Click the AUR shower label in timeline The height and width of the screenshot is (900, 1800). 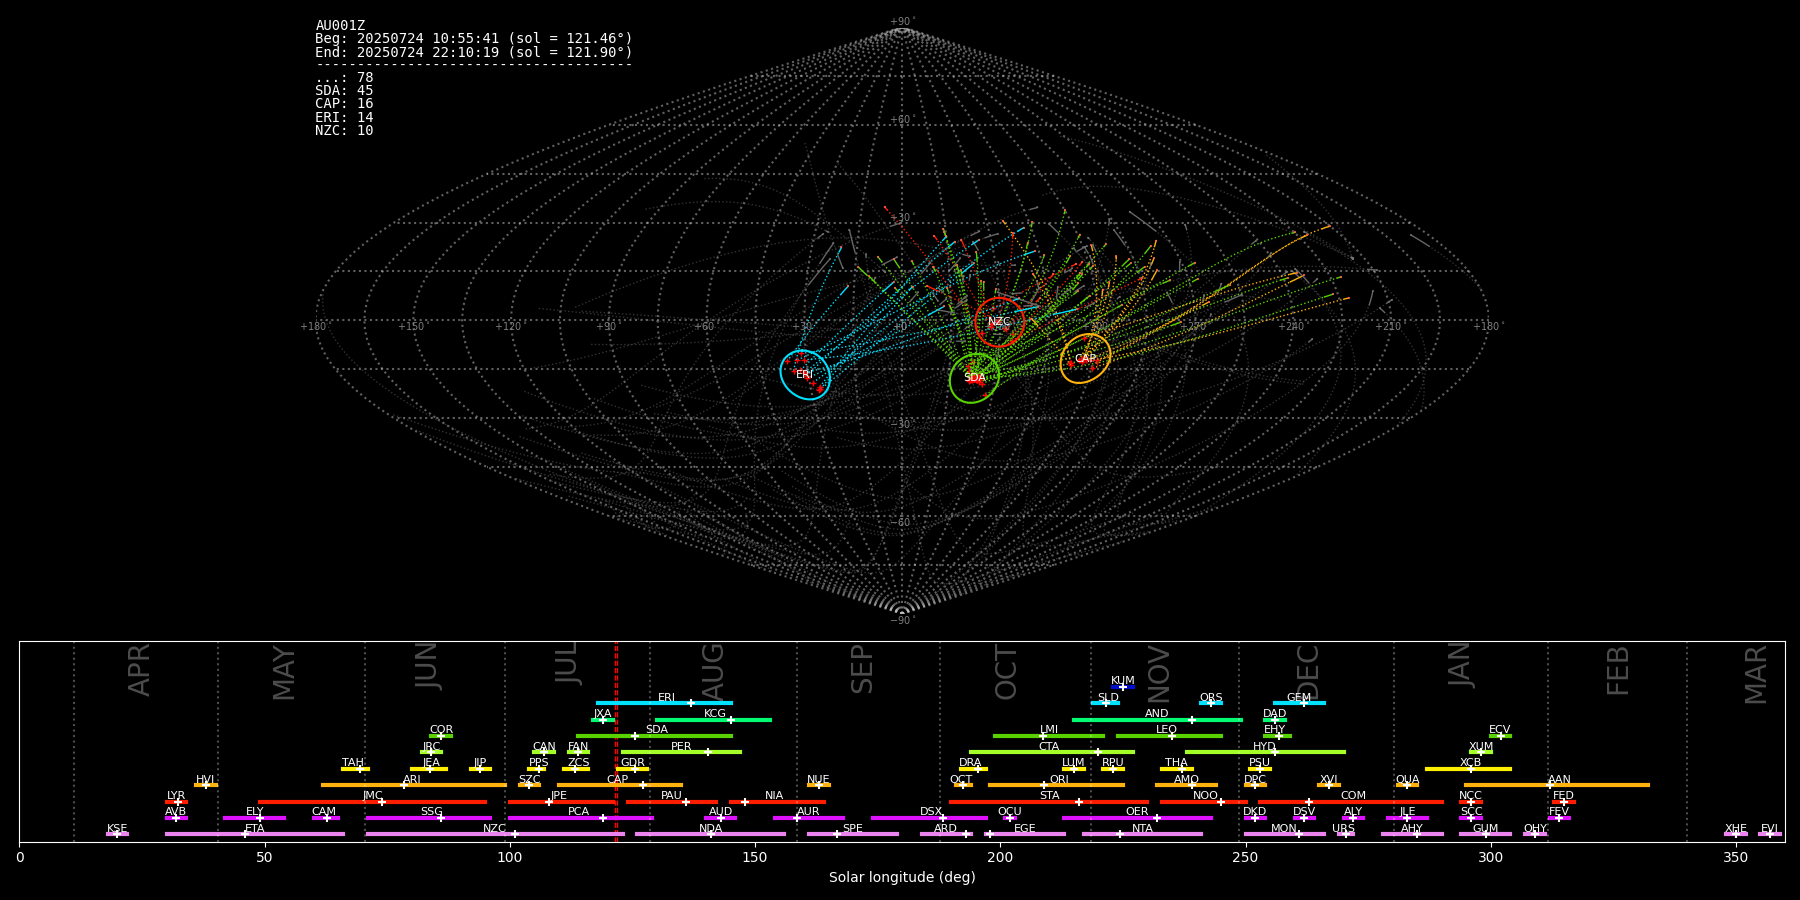click(x=808, y=812)
